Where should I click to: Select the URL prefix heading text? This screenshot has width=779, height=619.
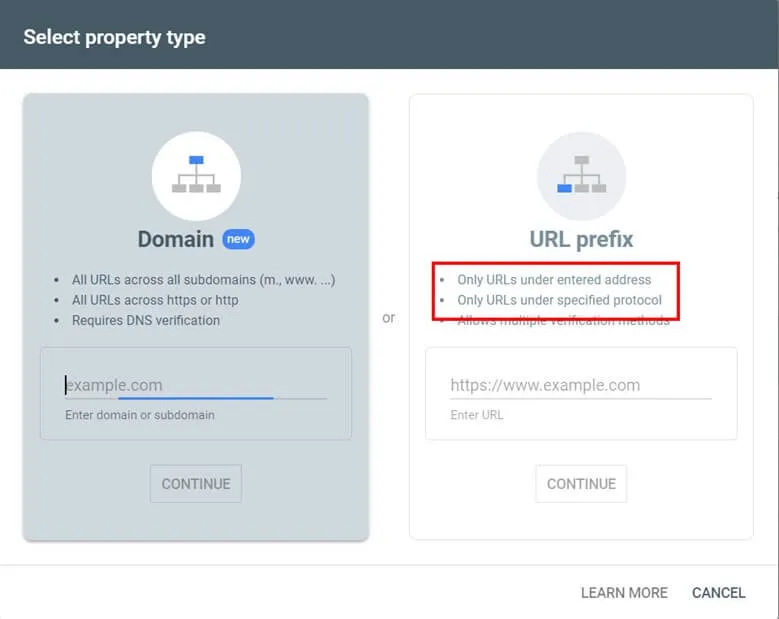click(x=581, y=239)
